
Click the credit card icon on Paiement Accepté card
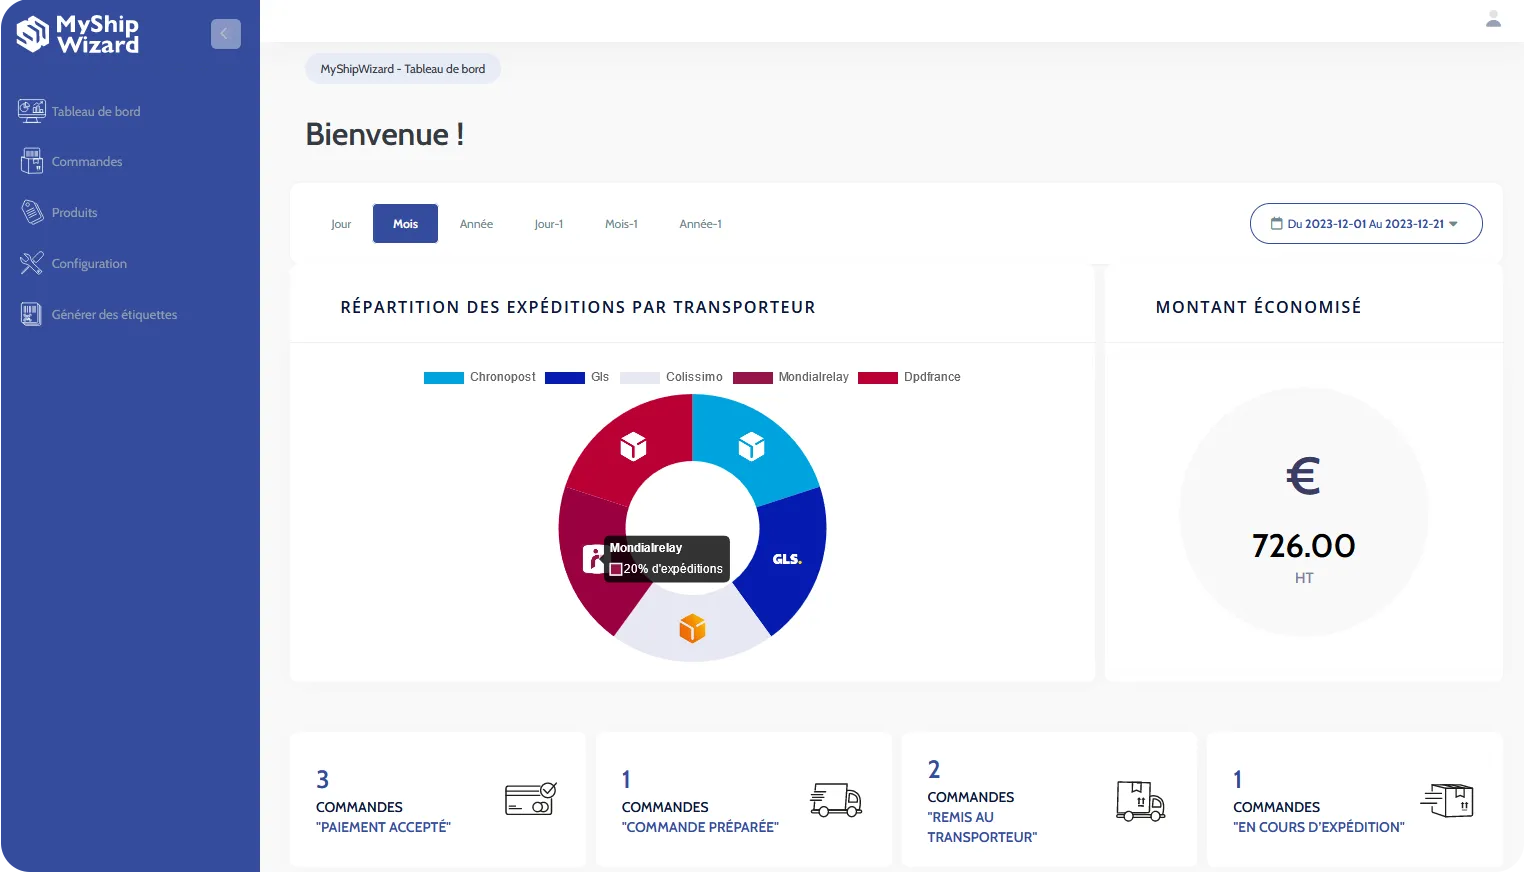pos(530,799)
